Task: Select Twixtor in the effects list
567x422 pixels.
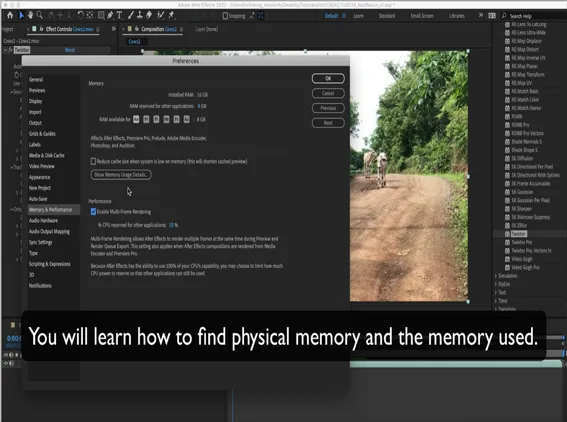Action: pyautogui.click(x=519, y=234)
